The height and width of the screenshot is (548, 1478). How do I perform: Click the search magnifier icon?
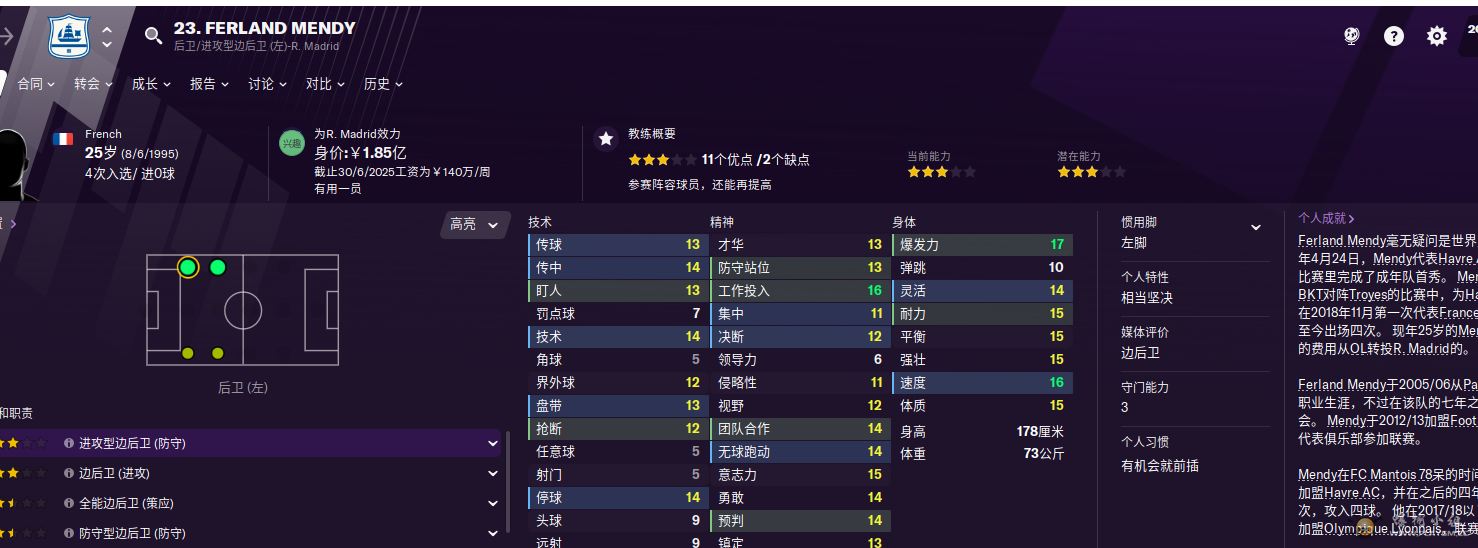153,36
